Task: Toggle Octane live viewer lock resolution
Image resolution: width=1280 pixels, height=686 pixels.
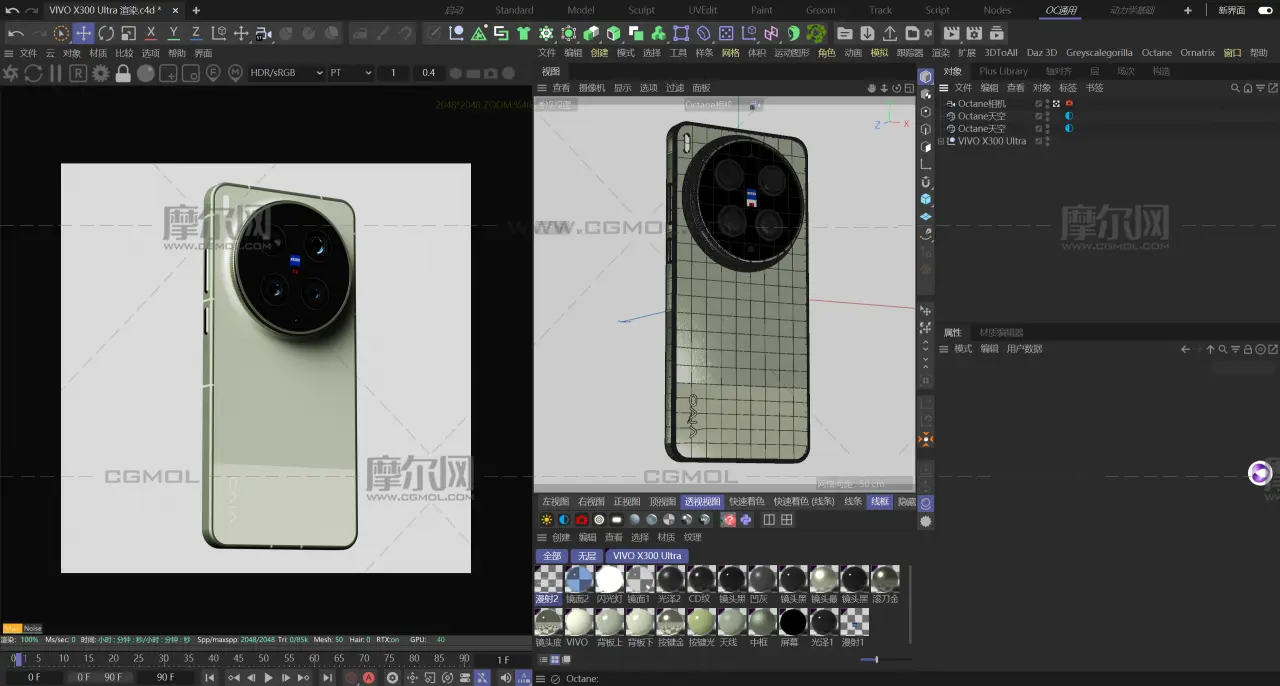Action: tap(123, 73)
